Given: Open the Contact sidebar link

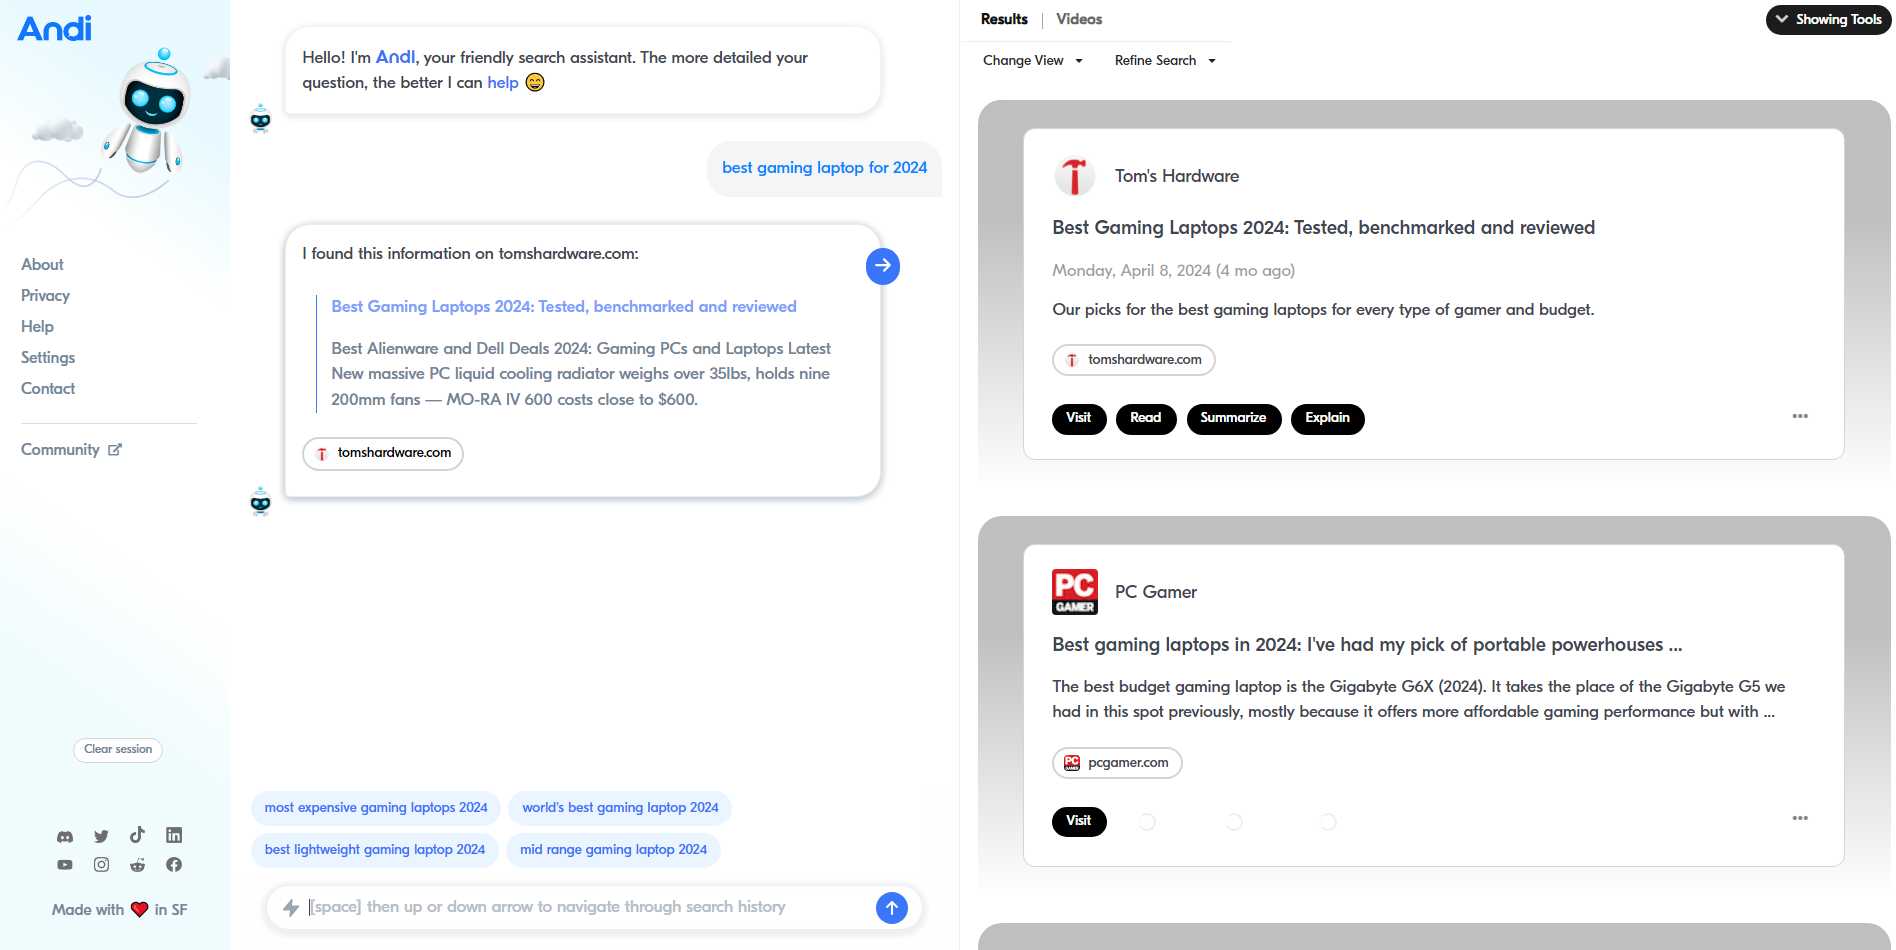Looking at the screenshot, I should (x=48, y=388).
